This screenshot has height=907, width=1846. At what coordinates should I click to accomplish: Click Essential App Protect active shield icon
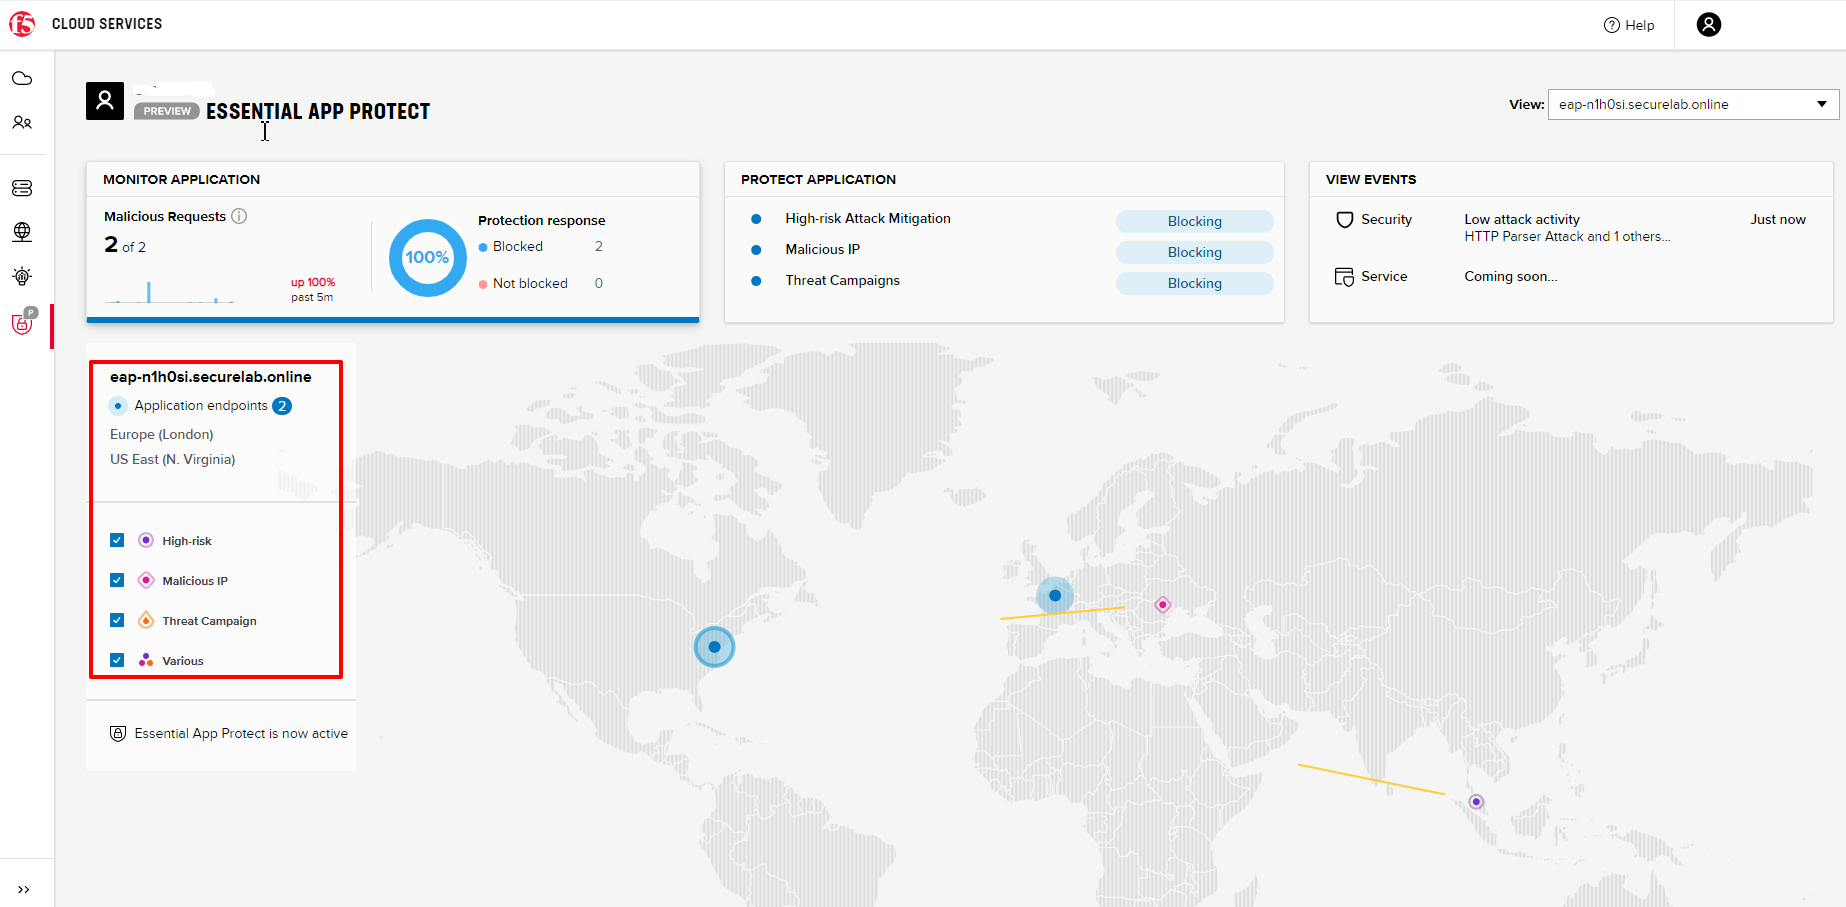[118, 733]
